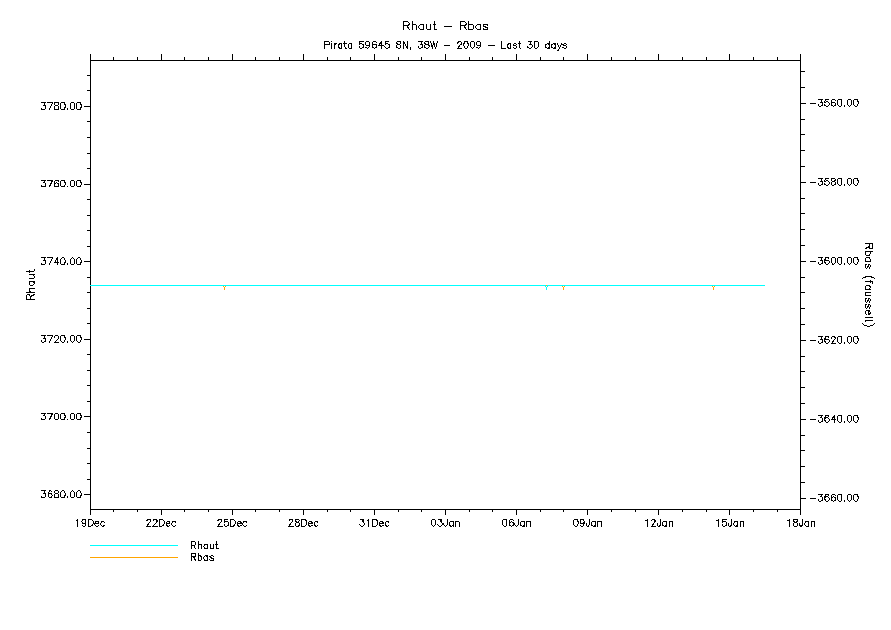Select the Rbas legend line sample

[133, 558]
